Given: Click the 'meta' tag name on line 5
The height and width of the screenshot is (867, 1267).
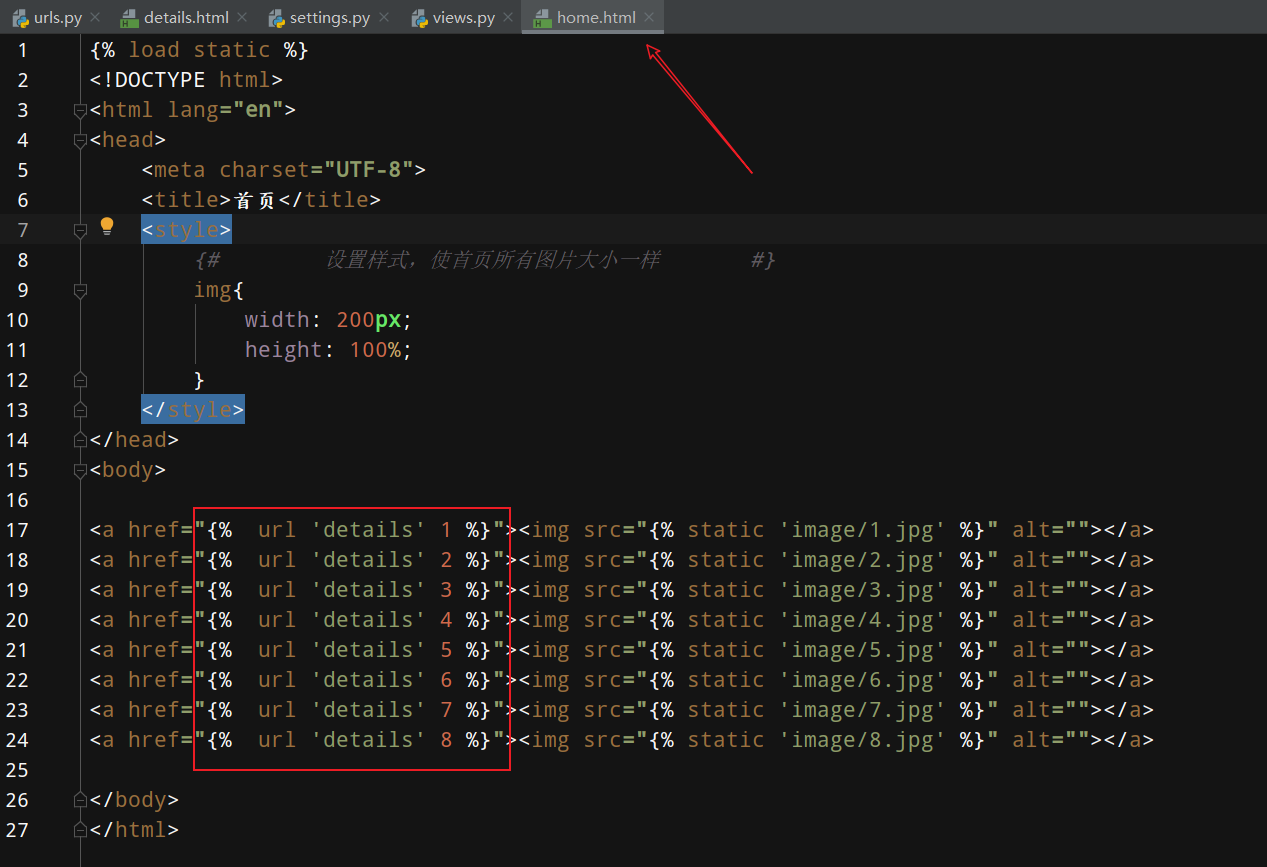Looking at the screenshot, I should [x=180, y=170].
